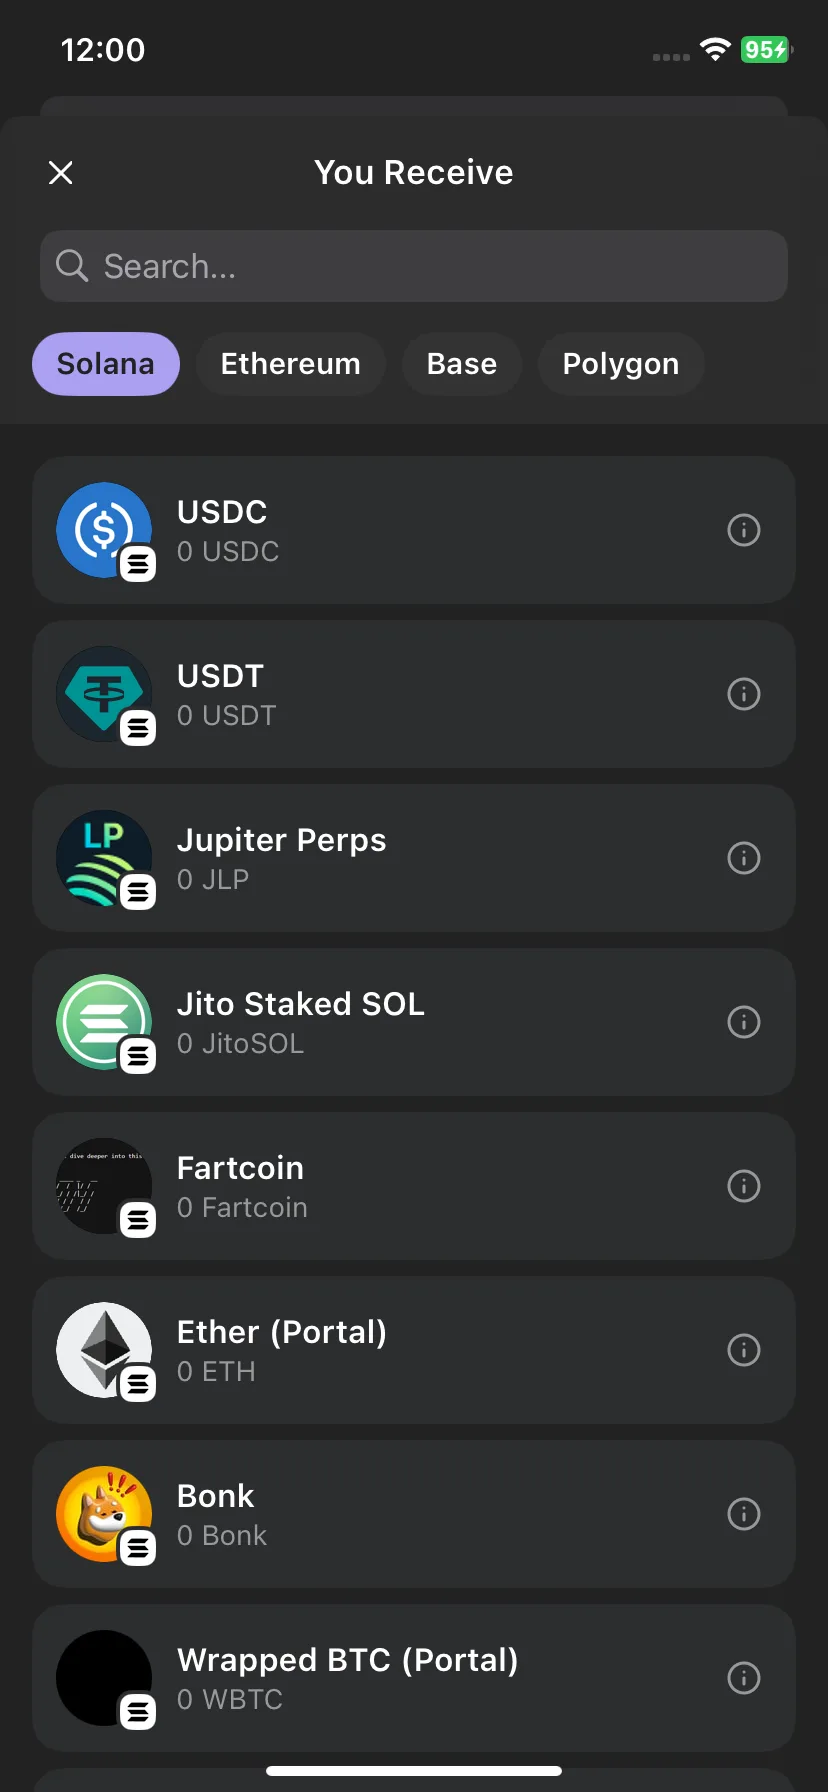This screenshot has width=828, height=1792.
Task: Show Jupiter Perps token info
Action: tap(743, 858)
